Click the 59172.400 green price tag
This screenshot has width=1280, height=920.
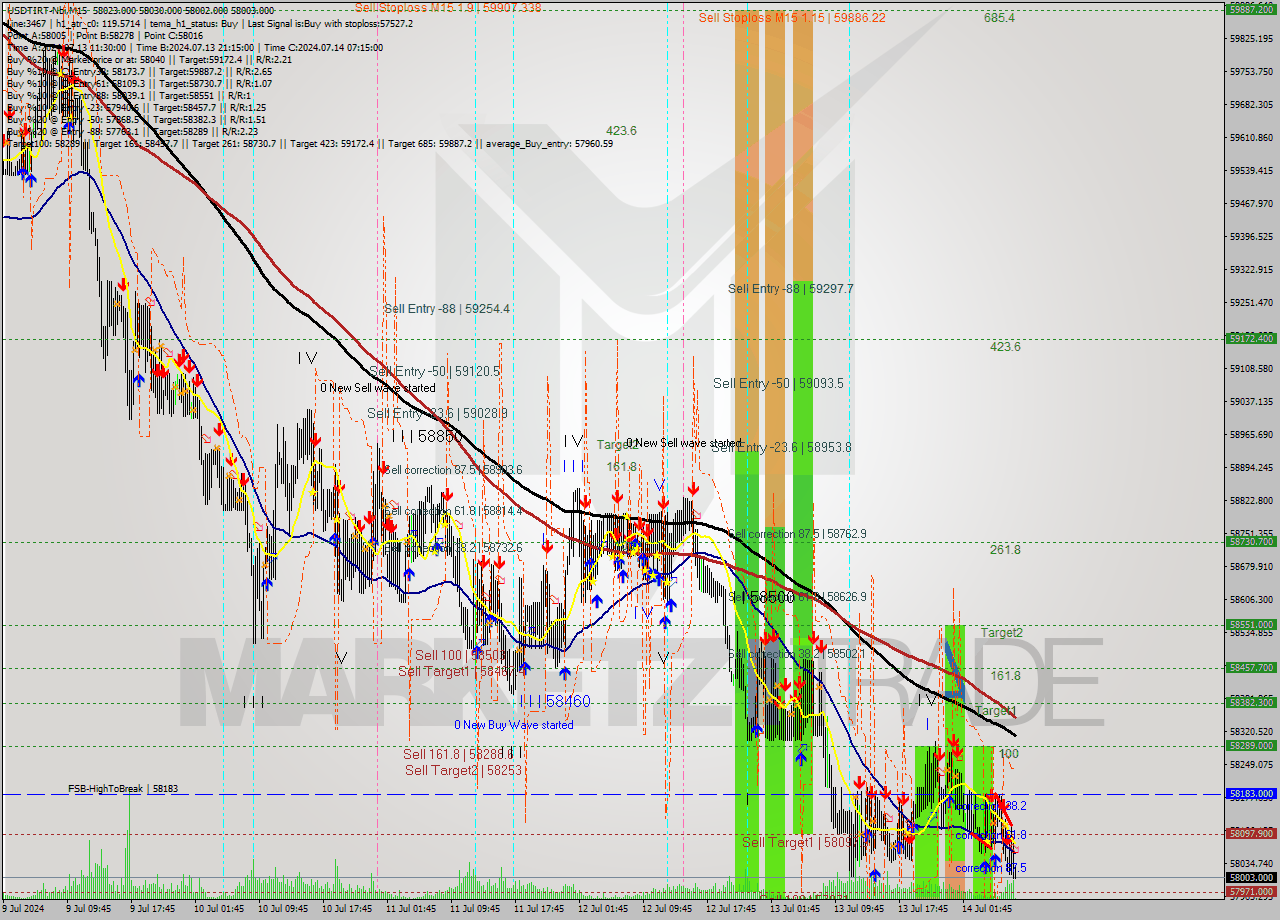(x=1251, y=338)
